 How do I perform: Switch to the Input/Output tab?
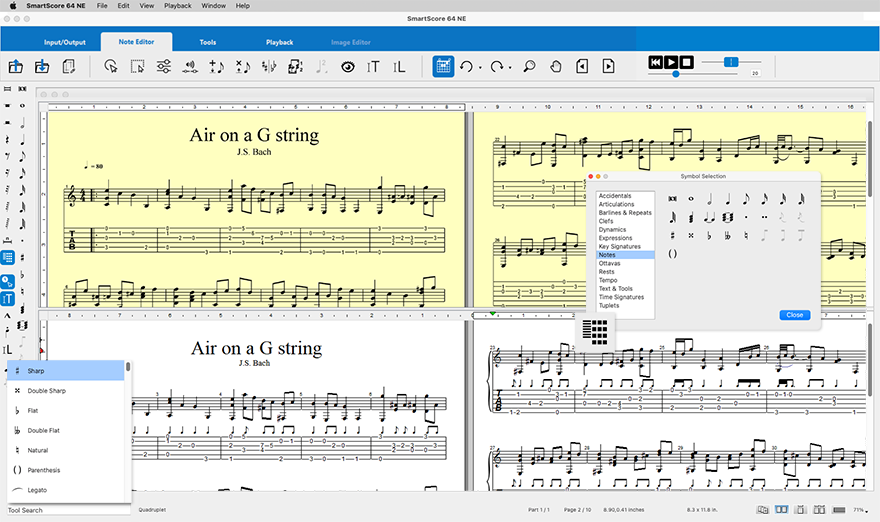pyautogui.click(x=65, y=42)
